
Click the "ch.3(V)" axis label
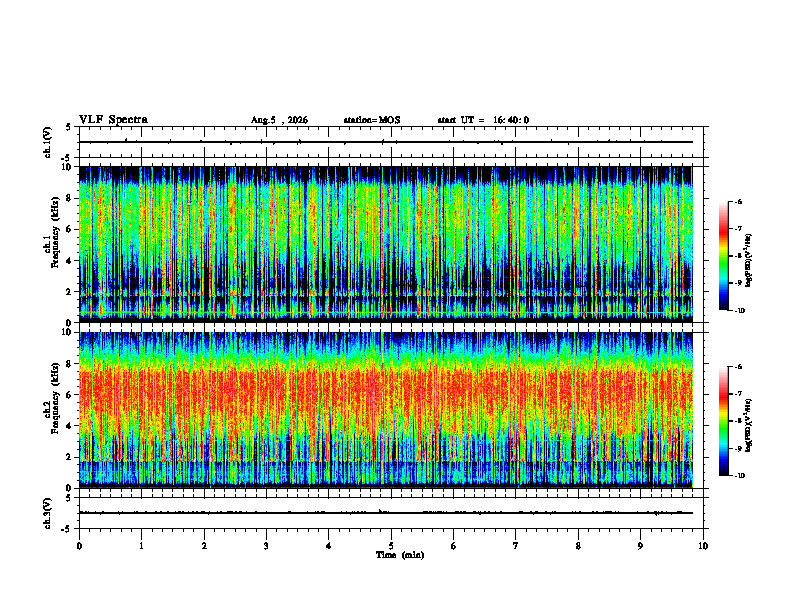click(x=47, y=513)
